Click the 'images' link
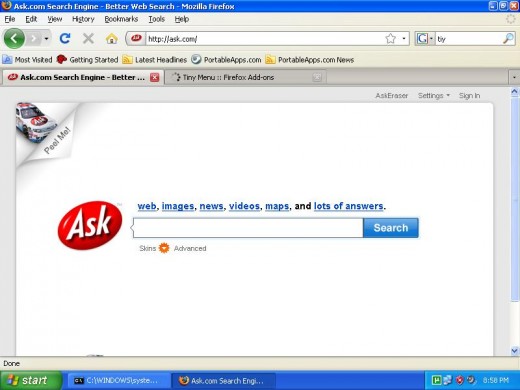The width and height of the screenshot is (520, 390). (x=178, y=206)
